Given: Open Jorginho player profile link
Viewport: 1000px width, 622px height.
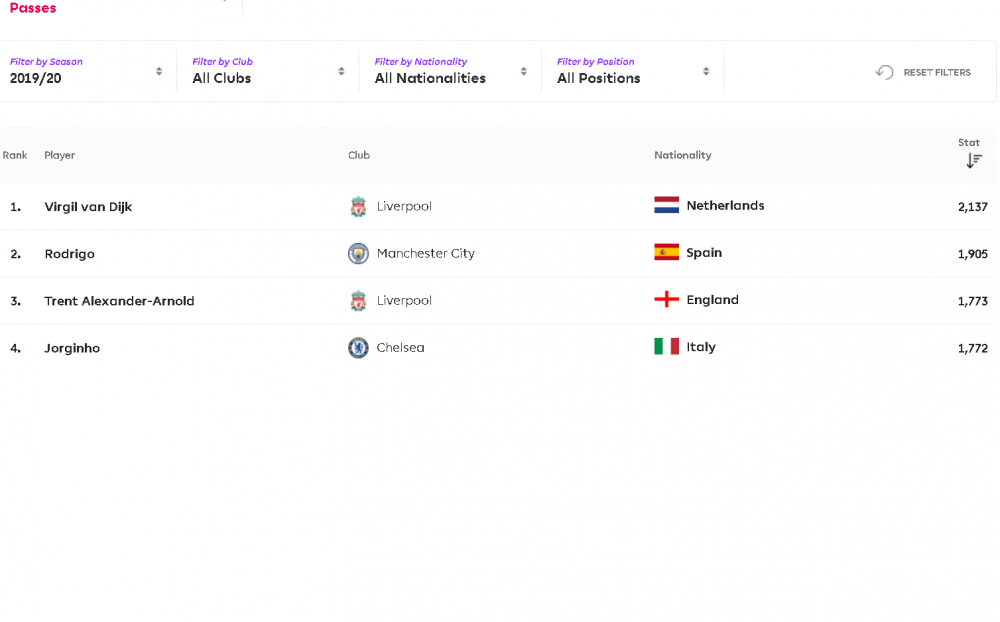Looking at the screenshot, I should [x=72, y=348].
